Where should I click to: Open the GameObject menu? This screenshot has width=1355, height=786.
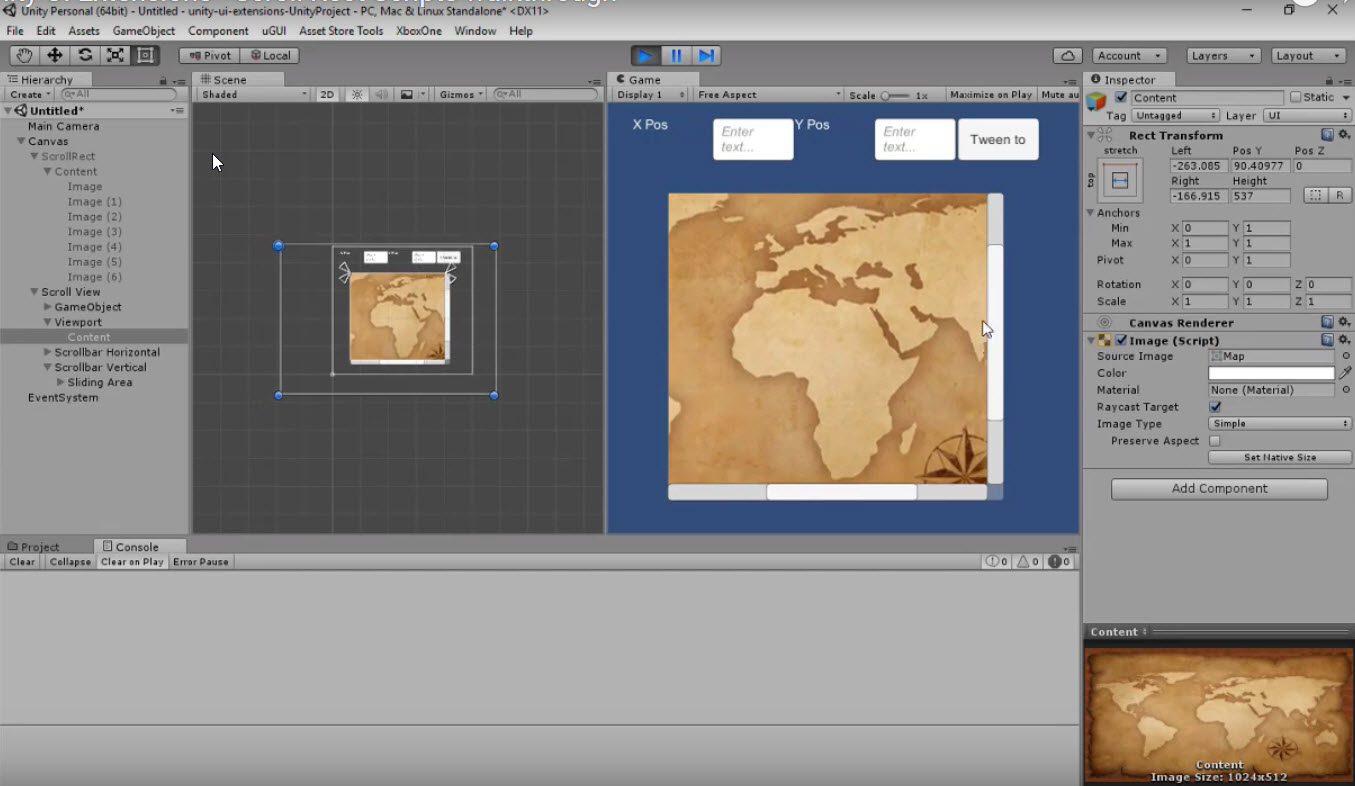(x=144, y=31)
